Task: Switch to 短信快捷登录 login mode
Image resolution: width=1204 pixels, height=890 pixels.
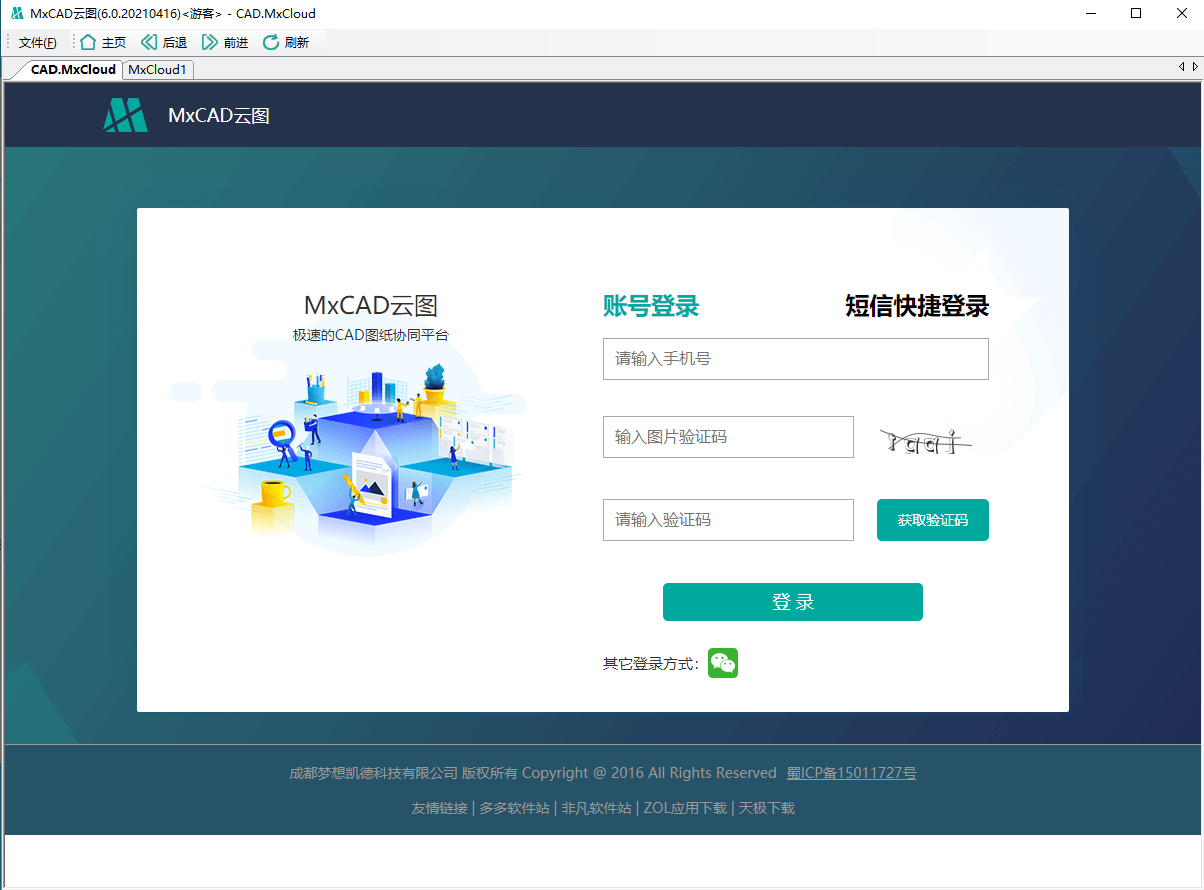Action: [916, 307]
